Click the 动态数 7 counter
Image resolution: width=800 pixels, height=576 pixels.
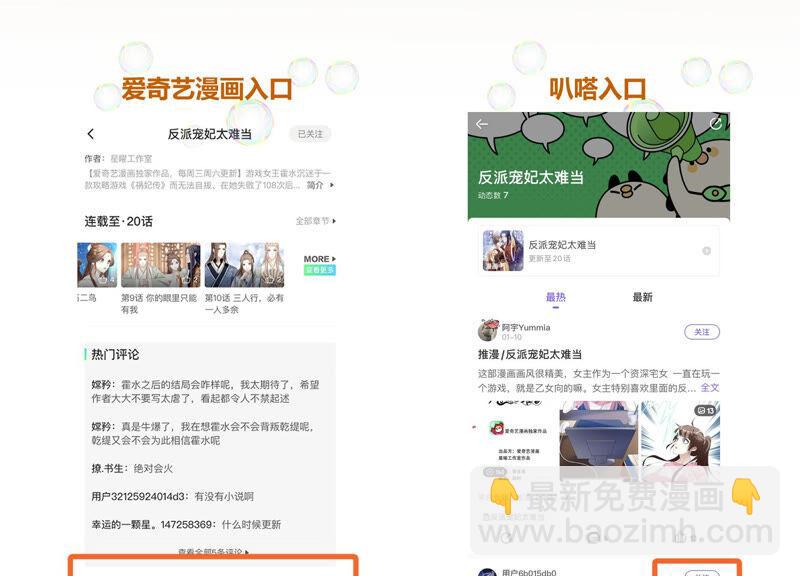pyautogui.click(x=493, y=195)
